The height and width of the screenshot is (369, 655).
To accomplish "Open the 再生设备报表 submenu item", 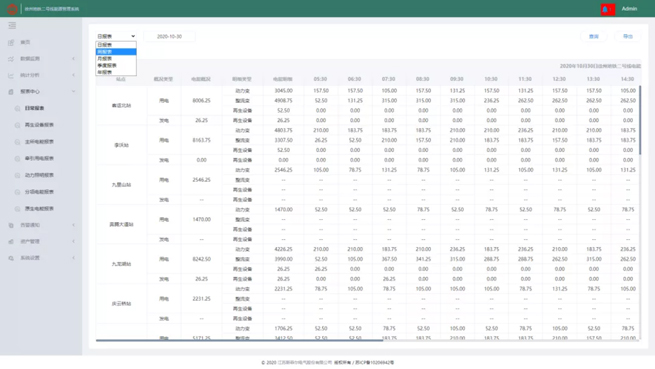I will (39, 125).
